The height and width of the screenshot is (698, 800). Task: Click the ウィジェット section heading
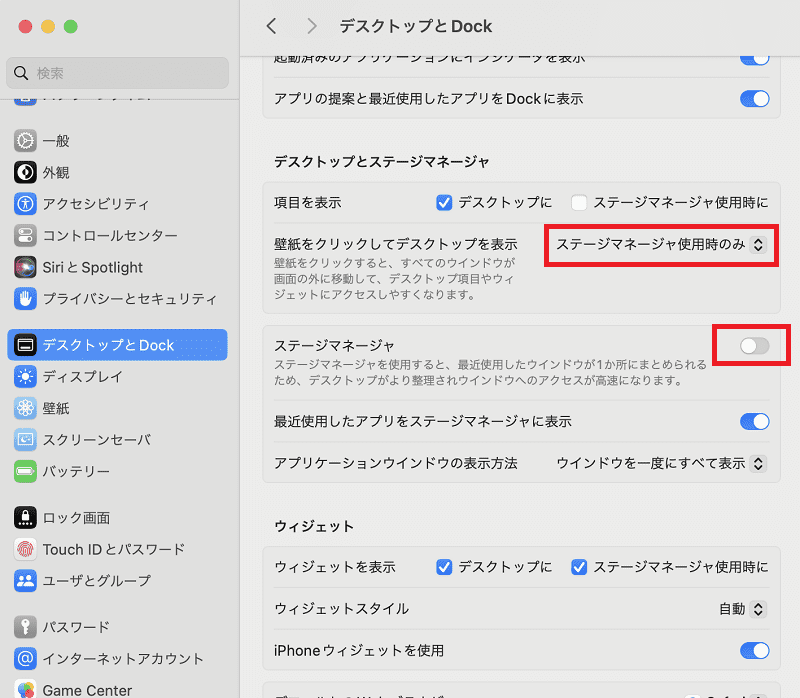[314, 526]
